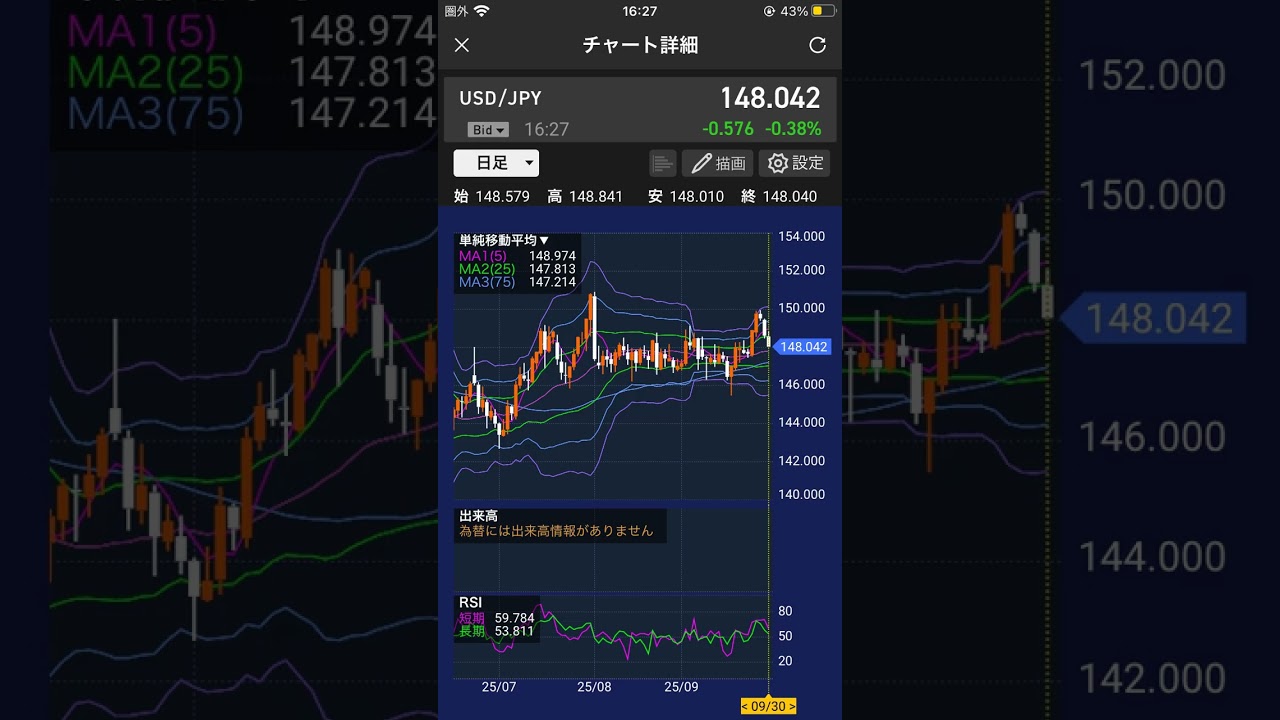Open the Bid price type dropdown

pos(488,130)
